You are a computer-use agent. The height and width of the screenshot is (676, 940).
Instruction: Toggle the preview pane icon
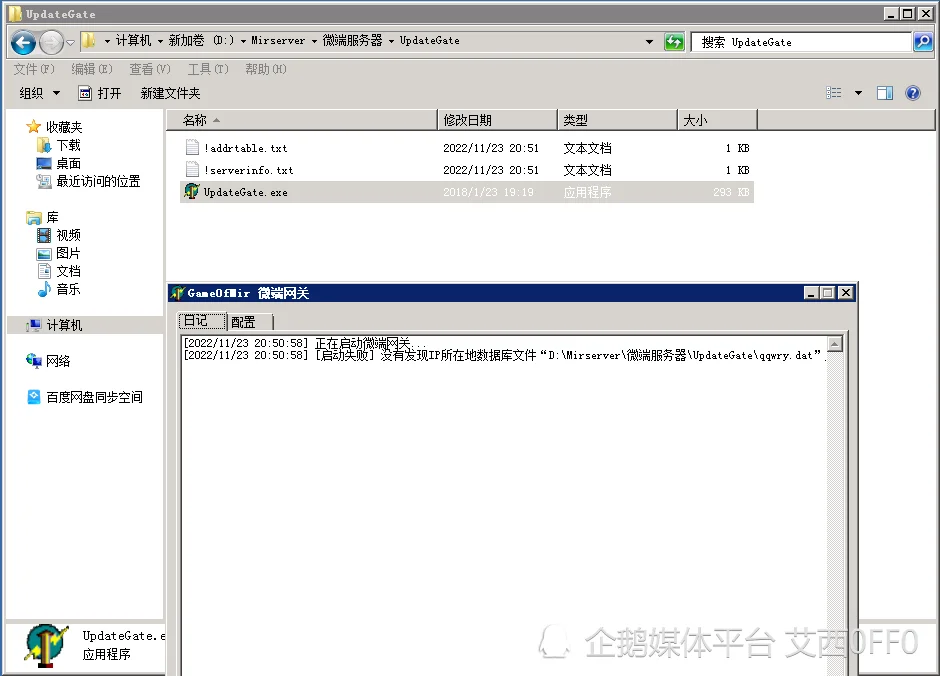click(x=885, y=93)
